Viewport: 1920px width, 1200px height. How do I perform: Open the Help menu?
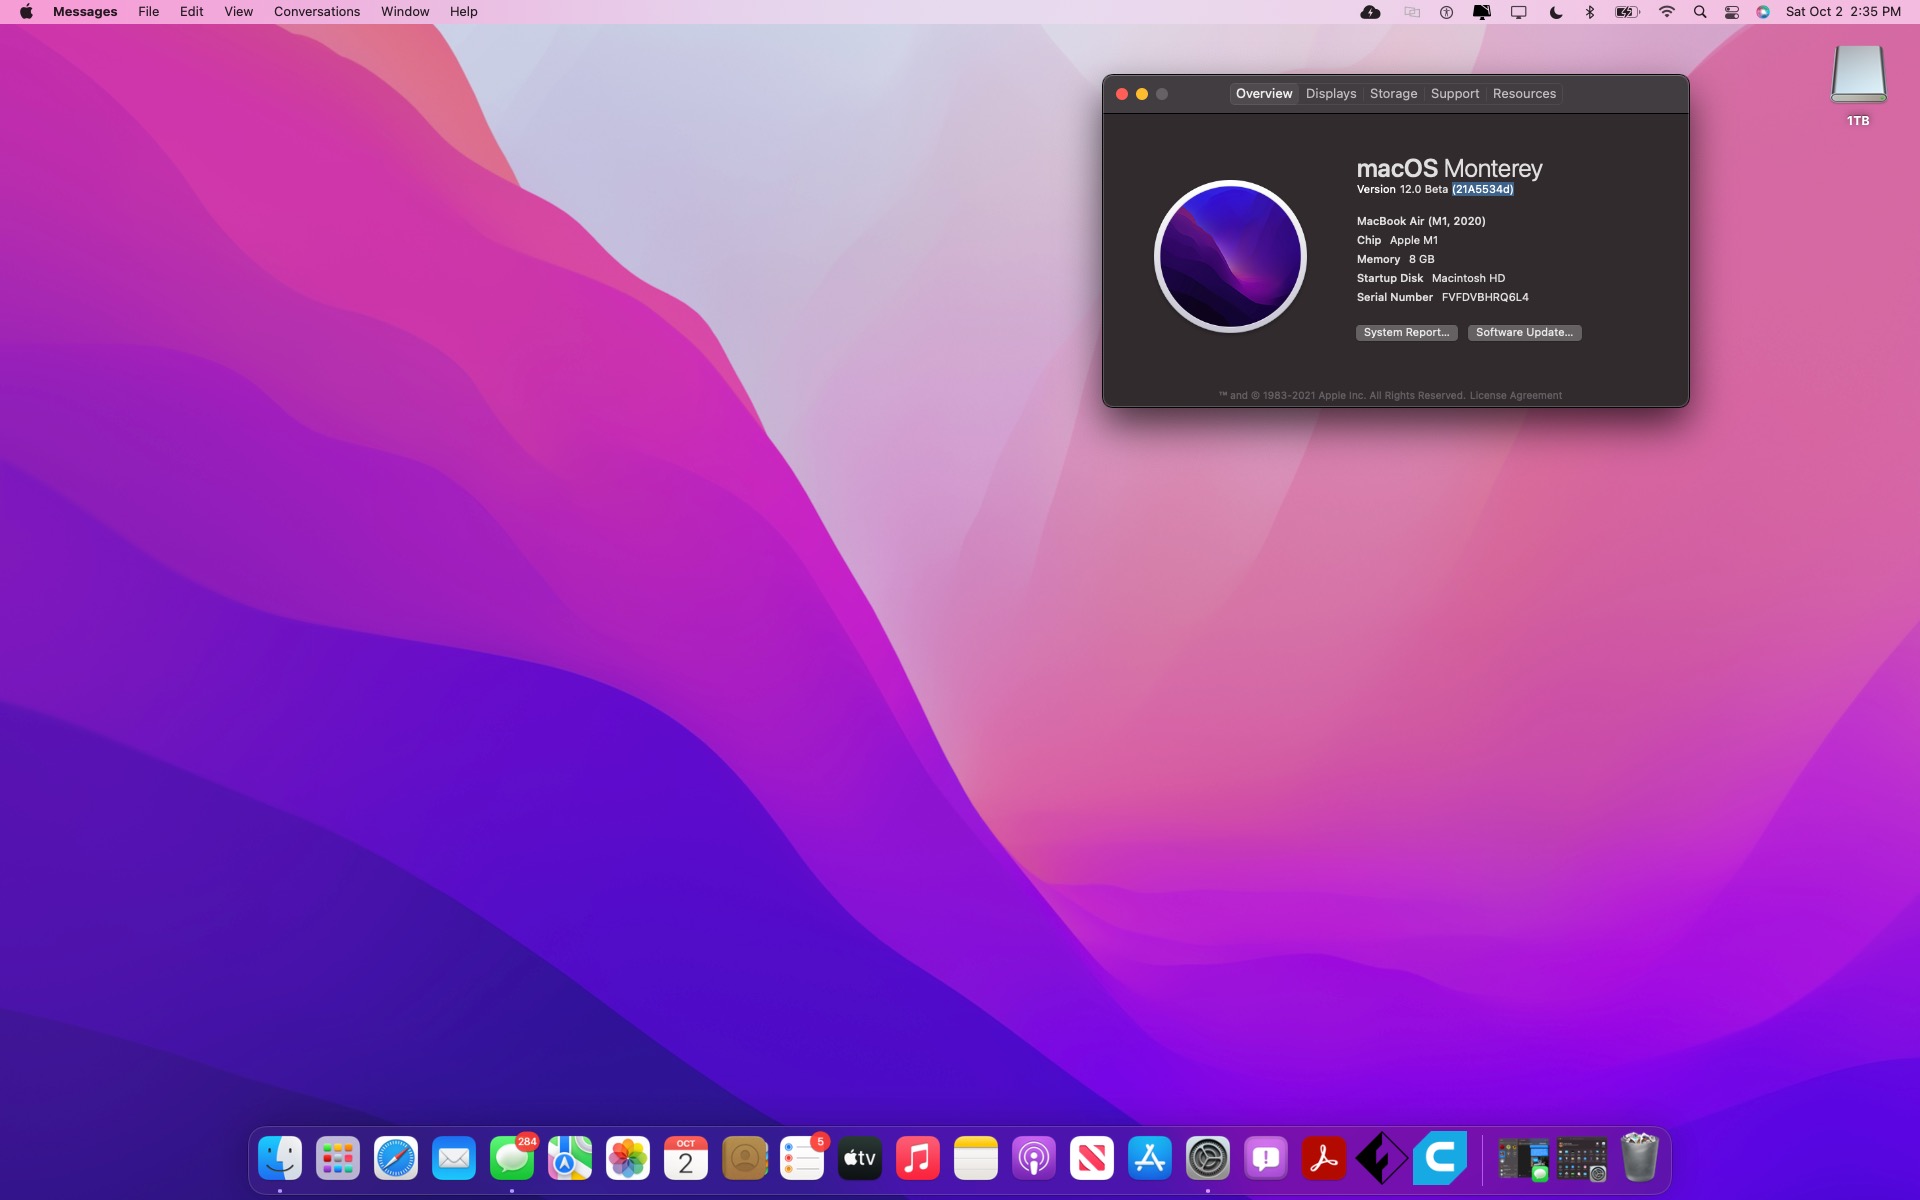[x=464, y=12]
